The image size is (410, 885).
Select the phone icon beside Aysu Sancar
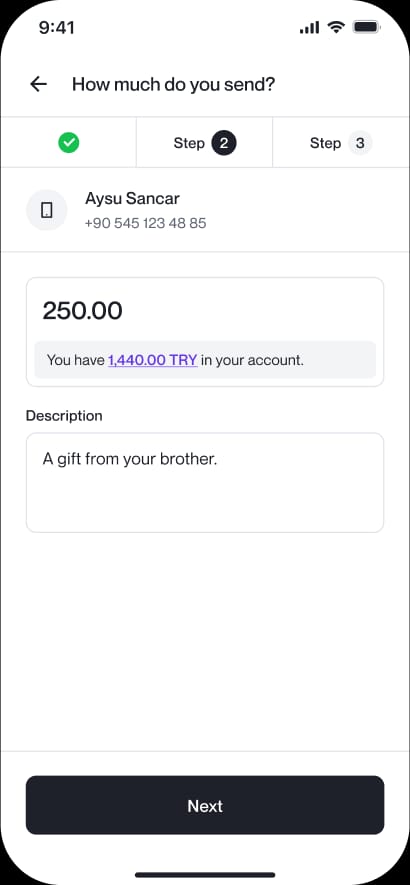[47, 210]
